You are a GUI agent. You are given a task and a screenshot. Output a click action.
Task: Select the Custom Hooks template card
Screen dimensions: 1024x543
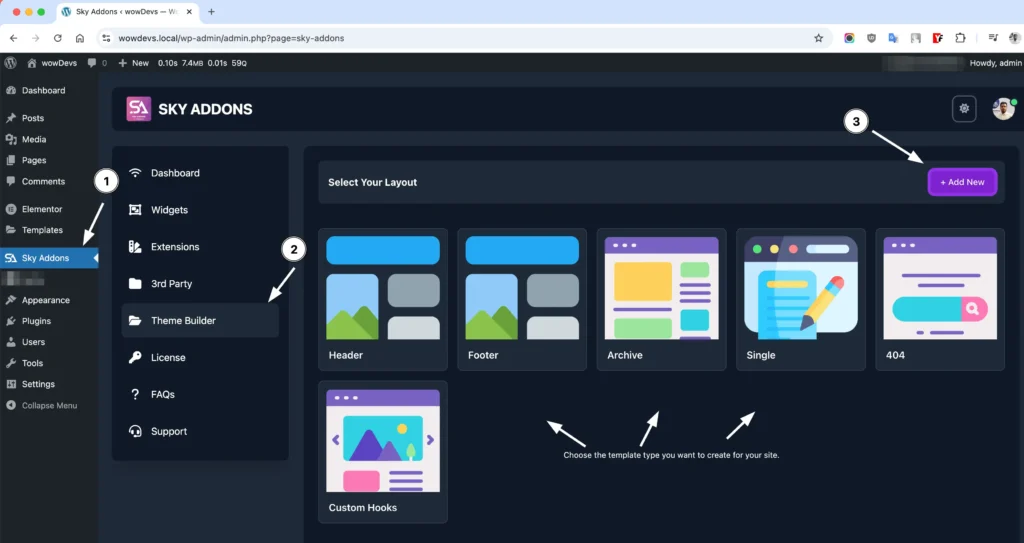[x=383, y=452]
